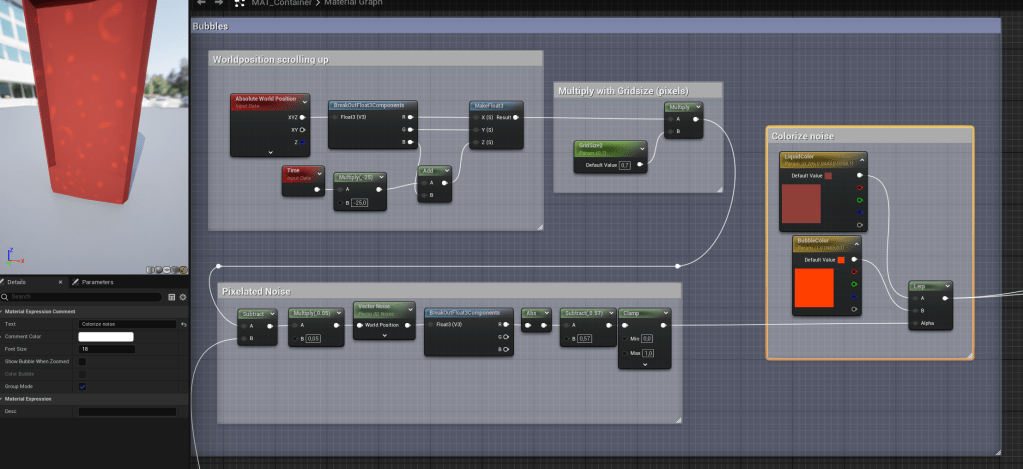Open the Comment Color swatch

[105, 336]
